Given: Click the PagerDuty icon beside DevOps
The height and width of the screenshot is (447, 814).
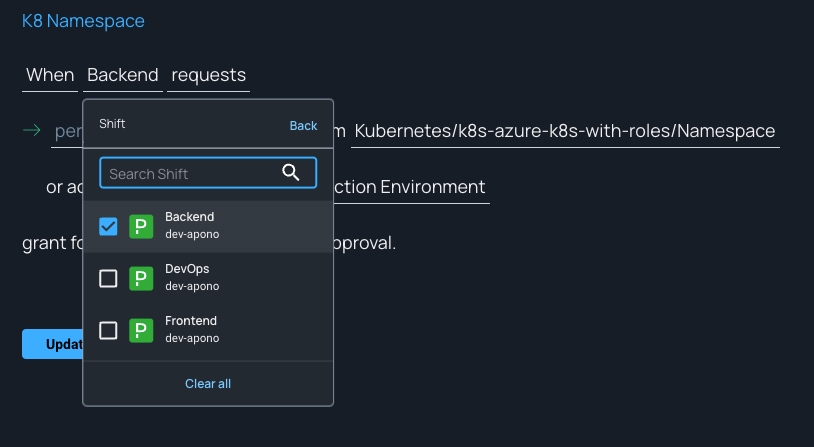Looking at the screenshot, I should click(x=141, y=278).
